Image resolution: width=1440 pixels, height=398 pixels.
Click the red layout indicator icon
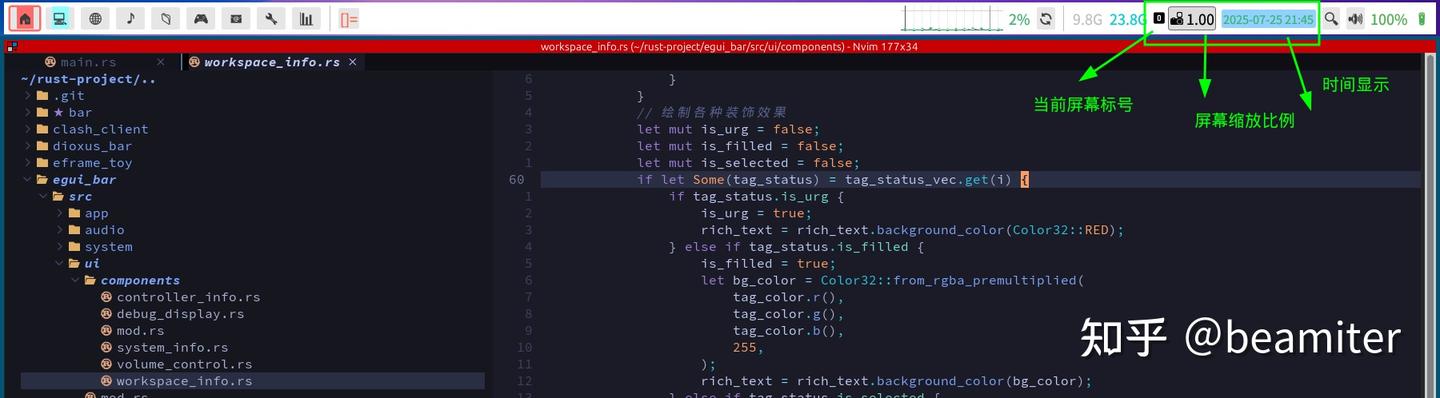click(x=348, y=19)
